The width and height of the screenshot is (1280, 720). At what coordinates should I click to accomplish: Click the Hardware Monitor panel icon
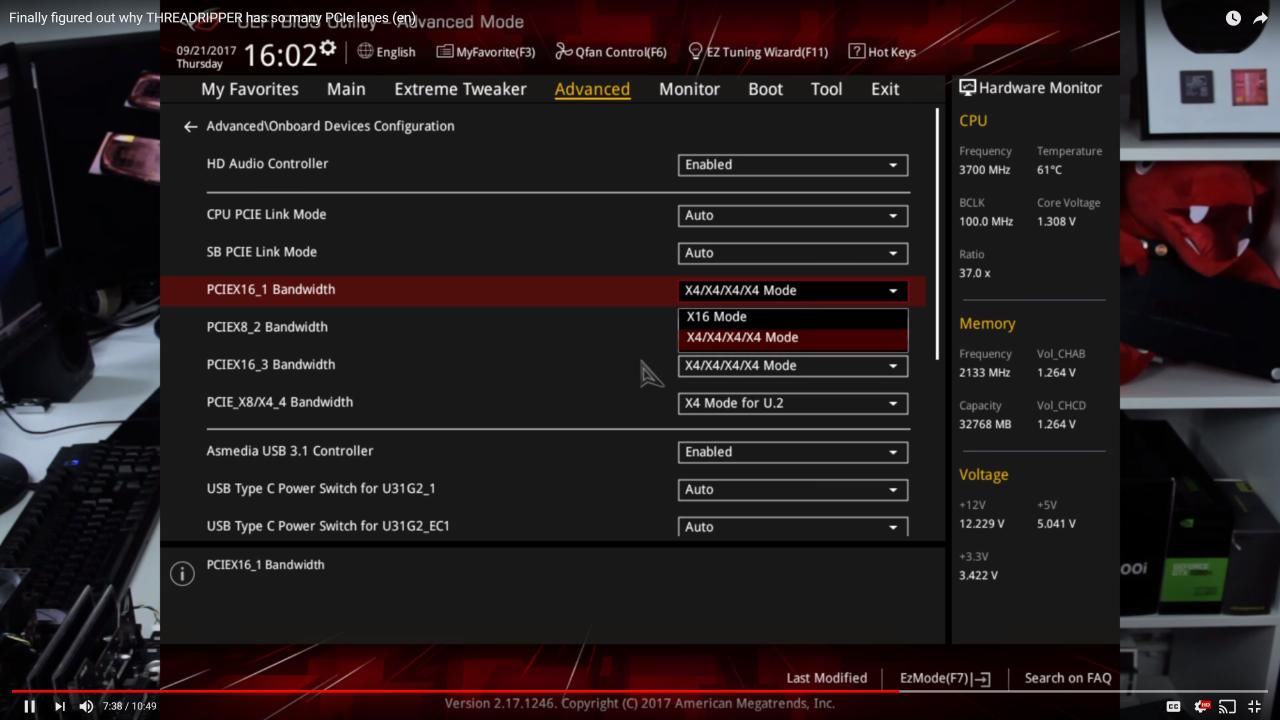pyautogui.click(x=967, y=88)
